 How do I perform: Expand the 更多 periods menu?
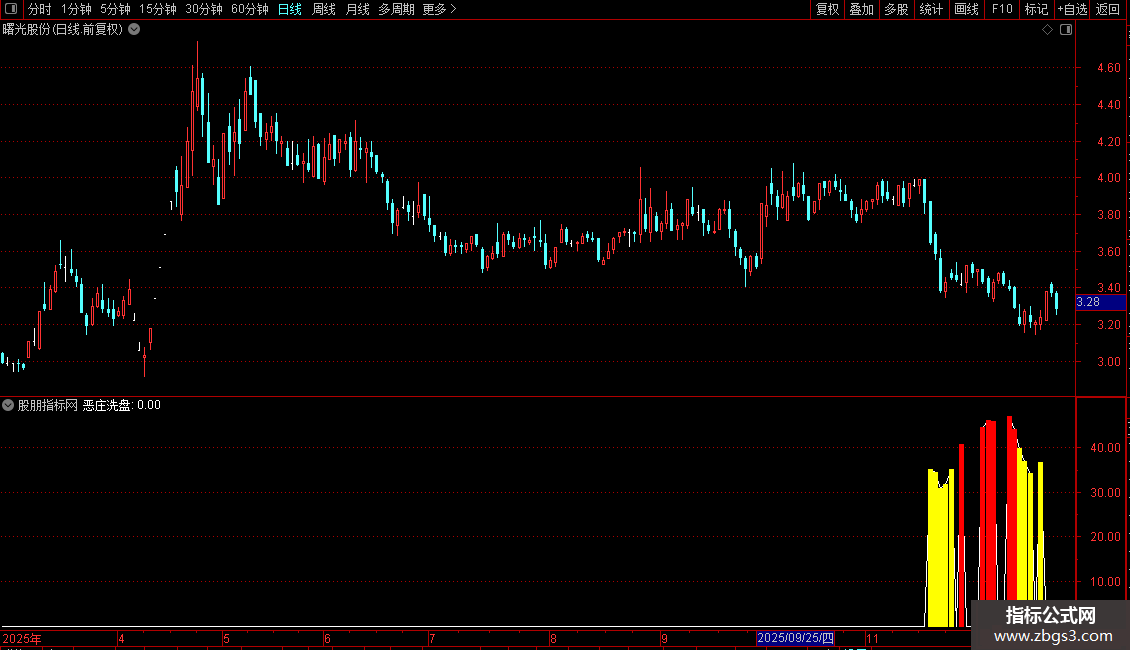440,9
